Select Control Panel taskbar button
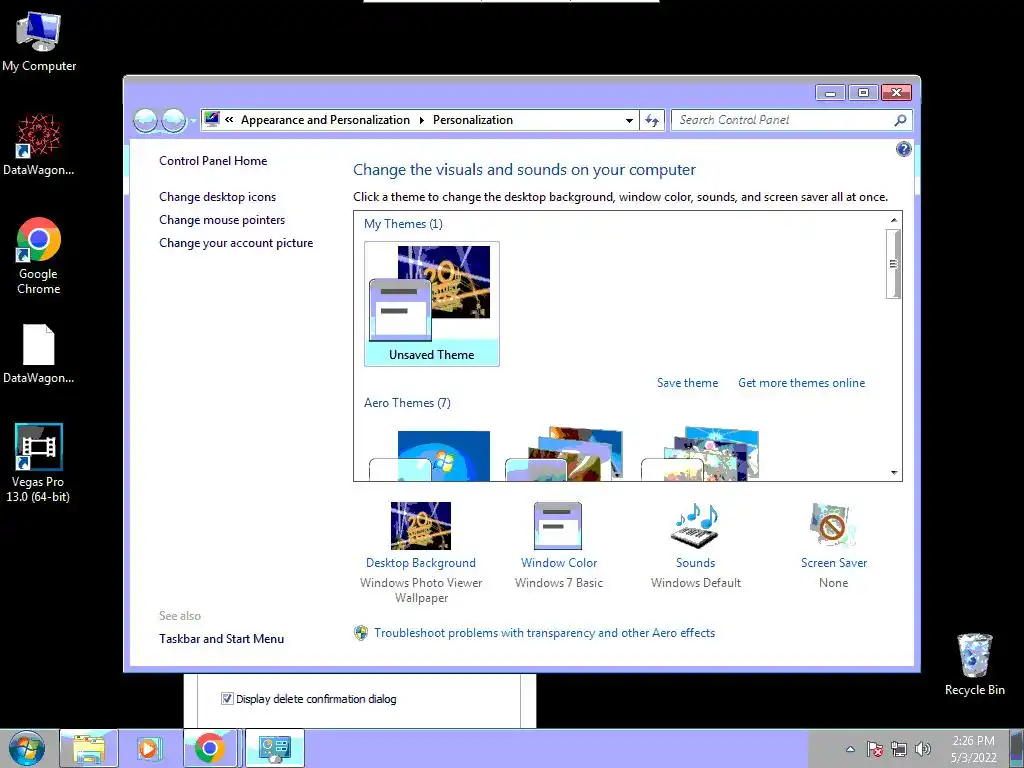The width and height of the screenshot is (1024, 768). (x=274, y=748)
